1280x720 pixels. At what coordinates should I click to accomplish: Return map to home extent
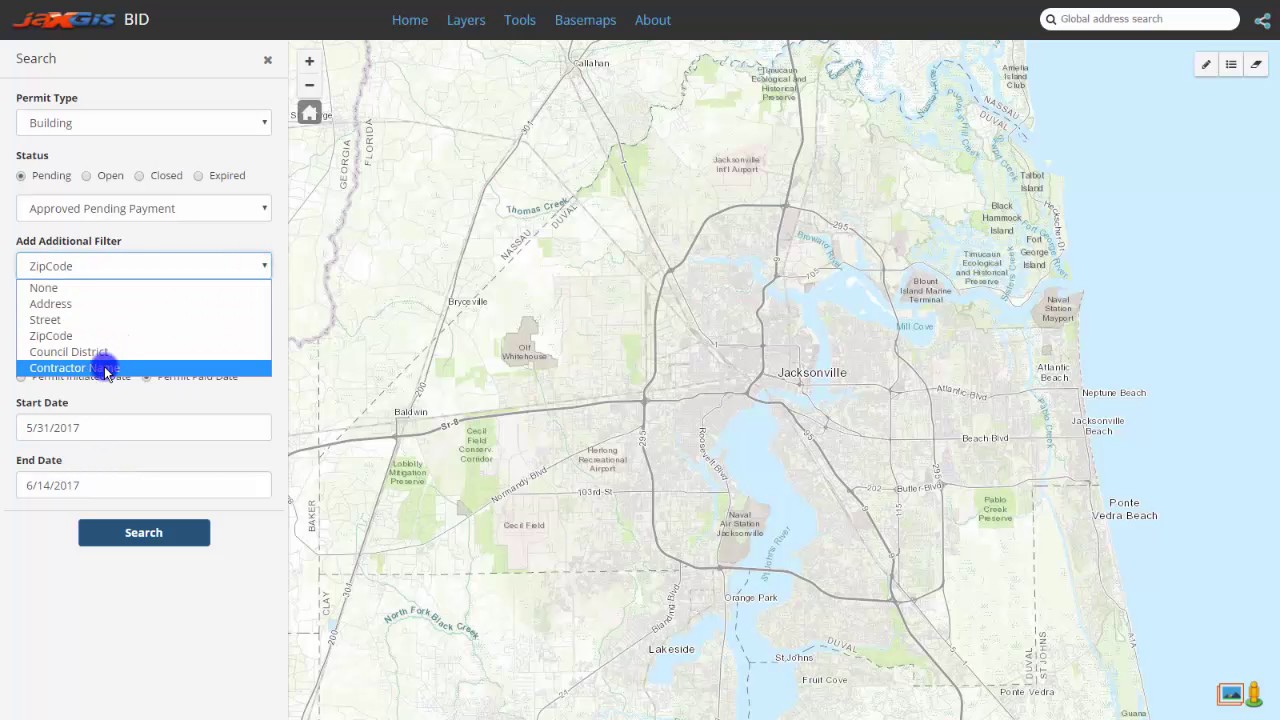point(309,113)
